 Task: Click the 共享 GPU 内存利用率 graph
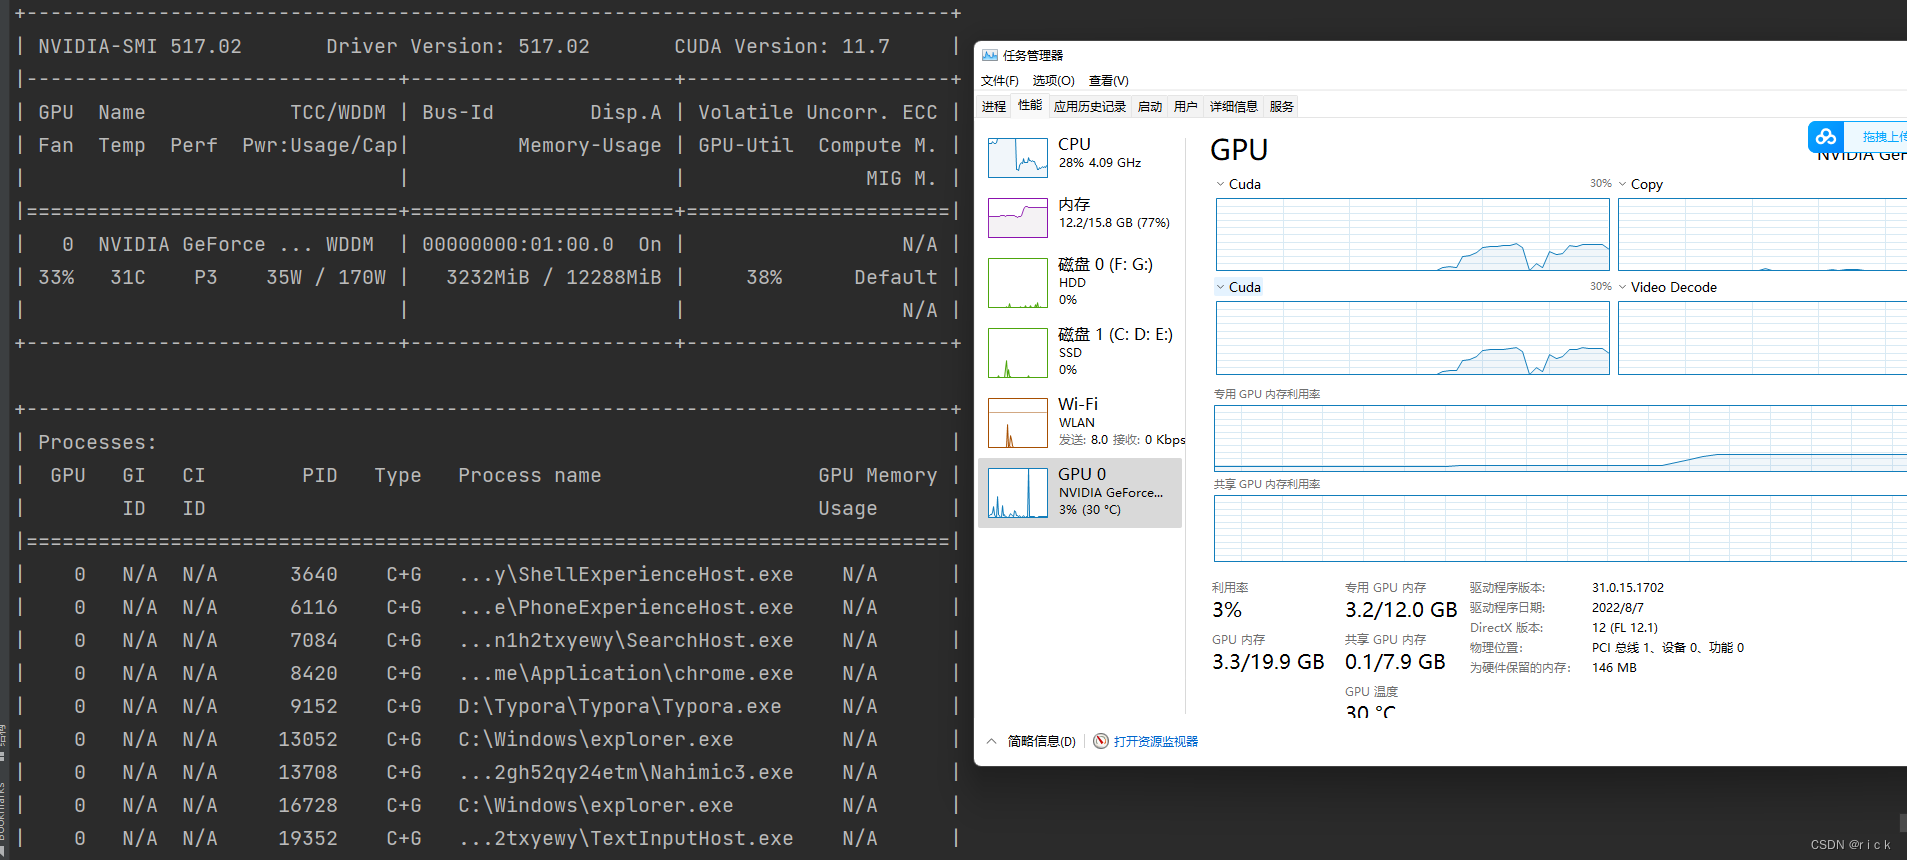pyautogui.click(x=1560, y=528)
